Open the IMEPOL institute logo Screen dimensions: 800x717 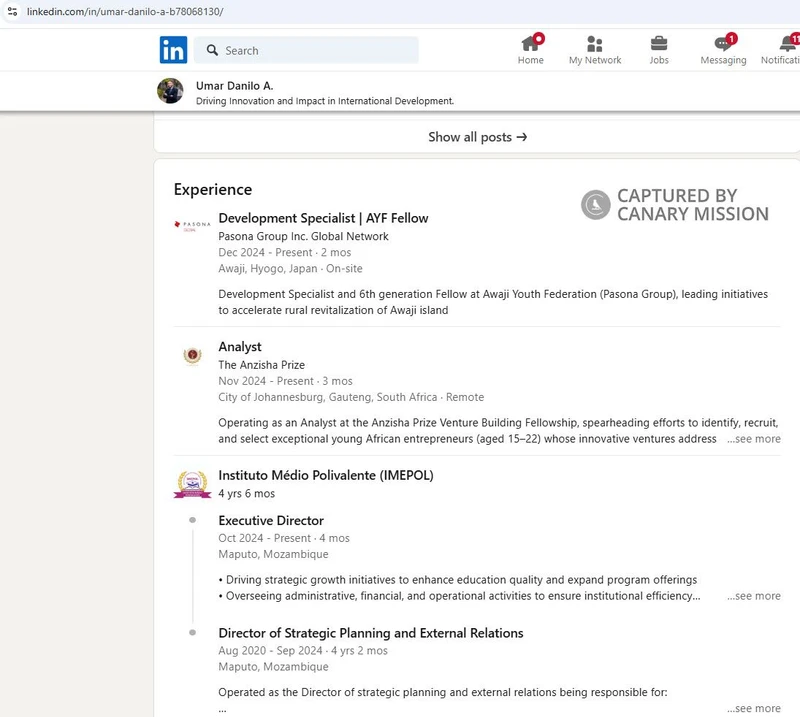tap(192, 484)
